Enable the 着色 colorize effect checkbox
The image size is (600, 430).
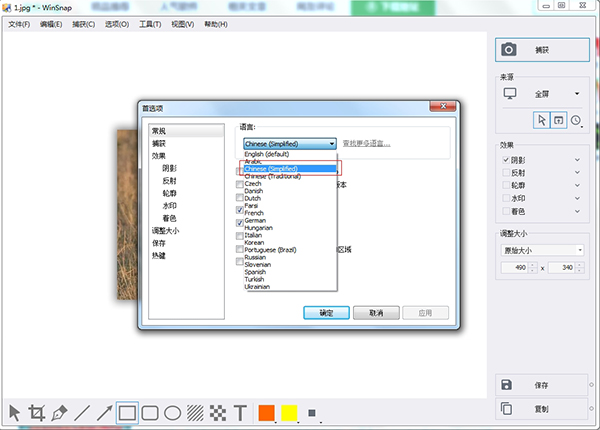pos(506,211)
